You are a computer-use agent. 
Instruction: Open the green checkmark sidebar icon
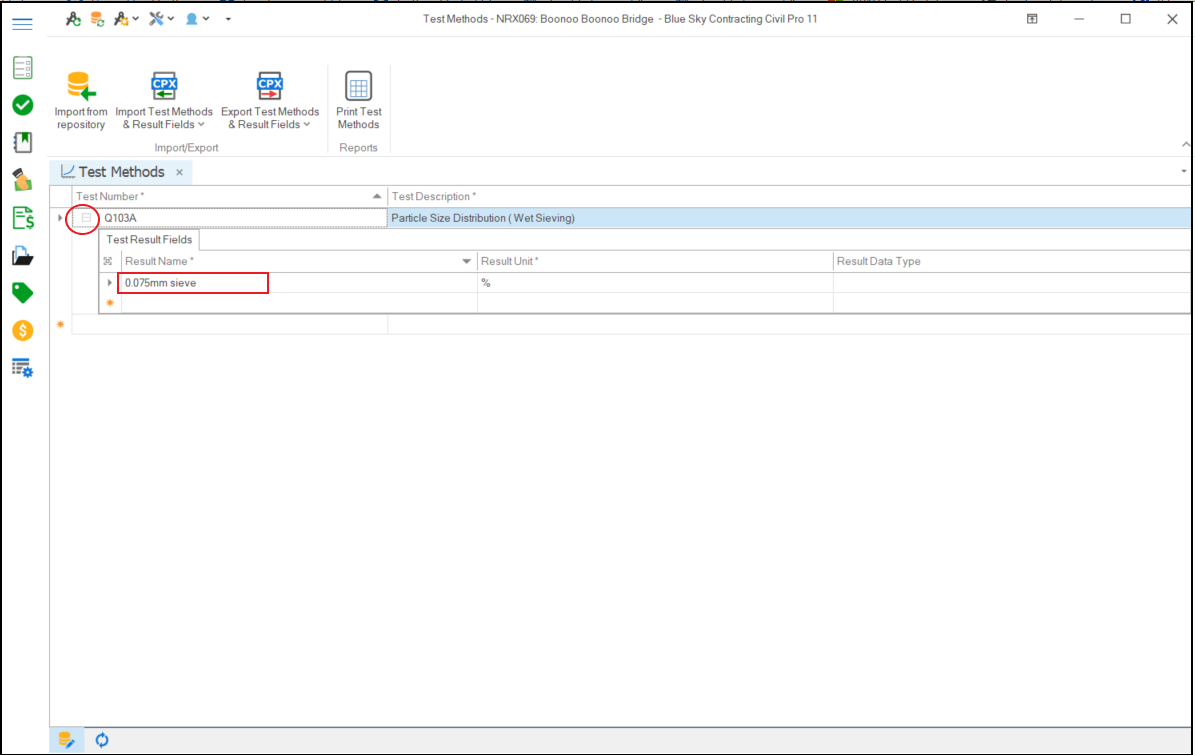tap(22, 105)
